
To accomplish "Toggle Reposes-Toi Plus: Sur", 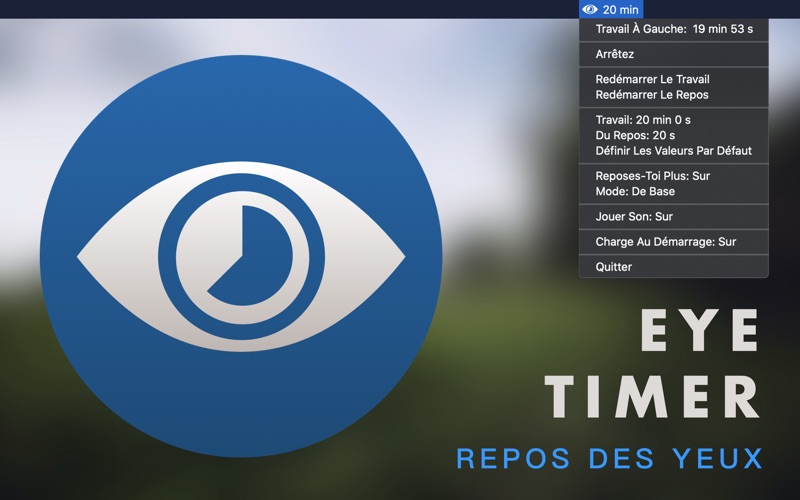I will [673, 176].
